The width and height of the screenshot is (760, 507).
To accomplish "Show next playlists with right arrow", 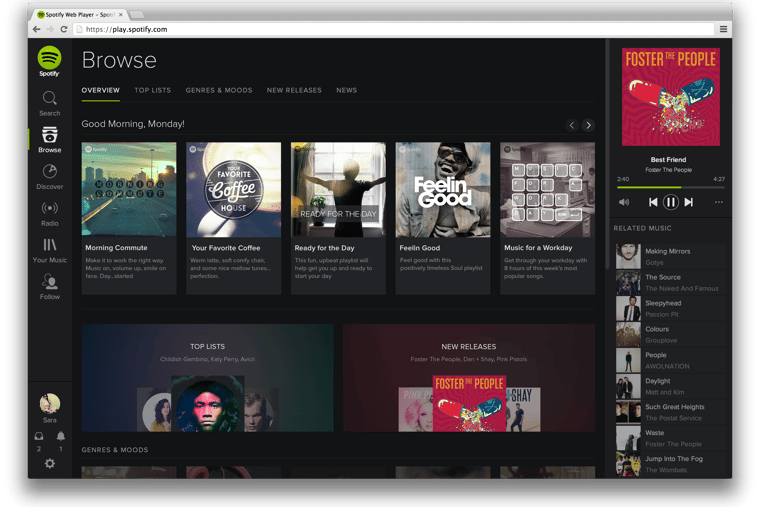I will pos(588,125).
